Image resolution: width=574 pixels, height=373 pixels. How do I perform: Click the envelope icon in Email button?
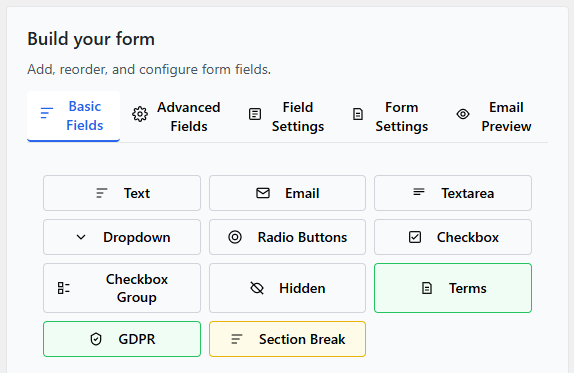pos(263,193)
